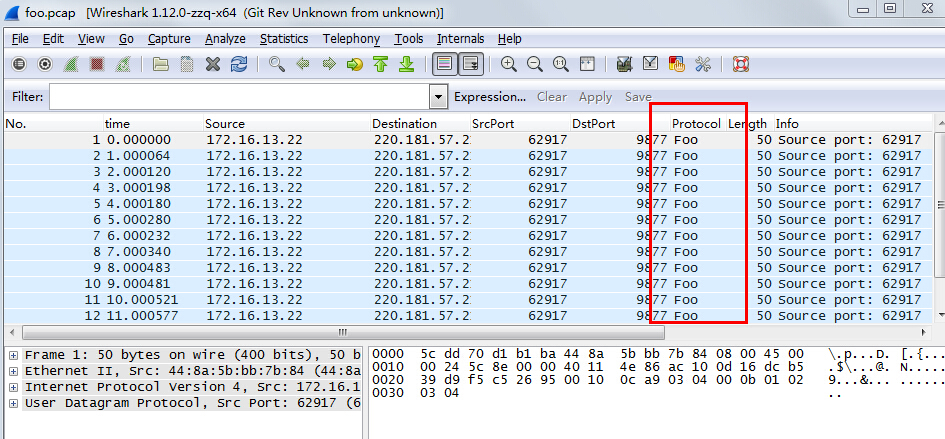This screenshot has width=945, height=439.
Task: Open the Analyze menu
Action: 225,39
